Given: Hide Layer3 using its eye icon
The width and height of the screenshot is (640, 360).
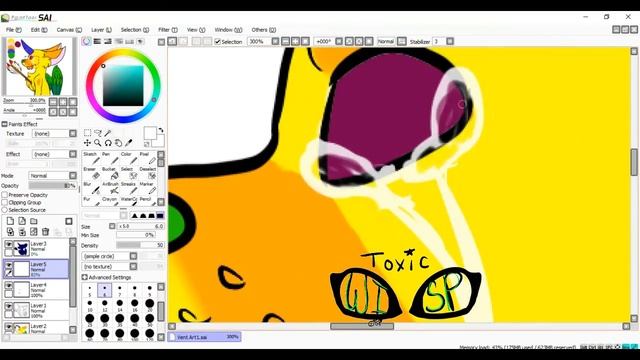Looking at the screenshot, I should [x=8, y=244].
